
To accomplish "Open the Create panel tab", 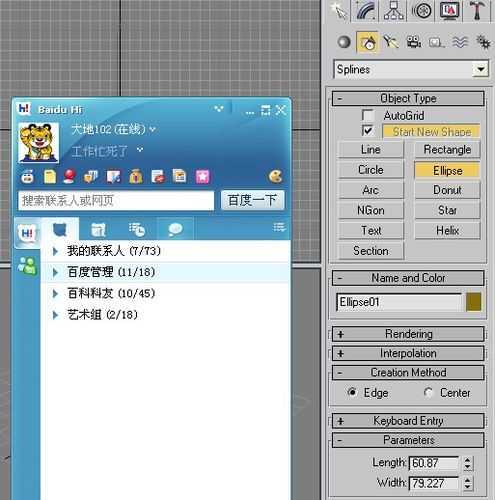I will [339, 11].
